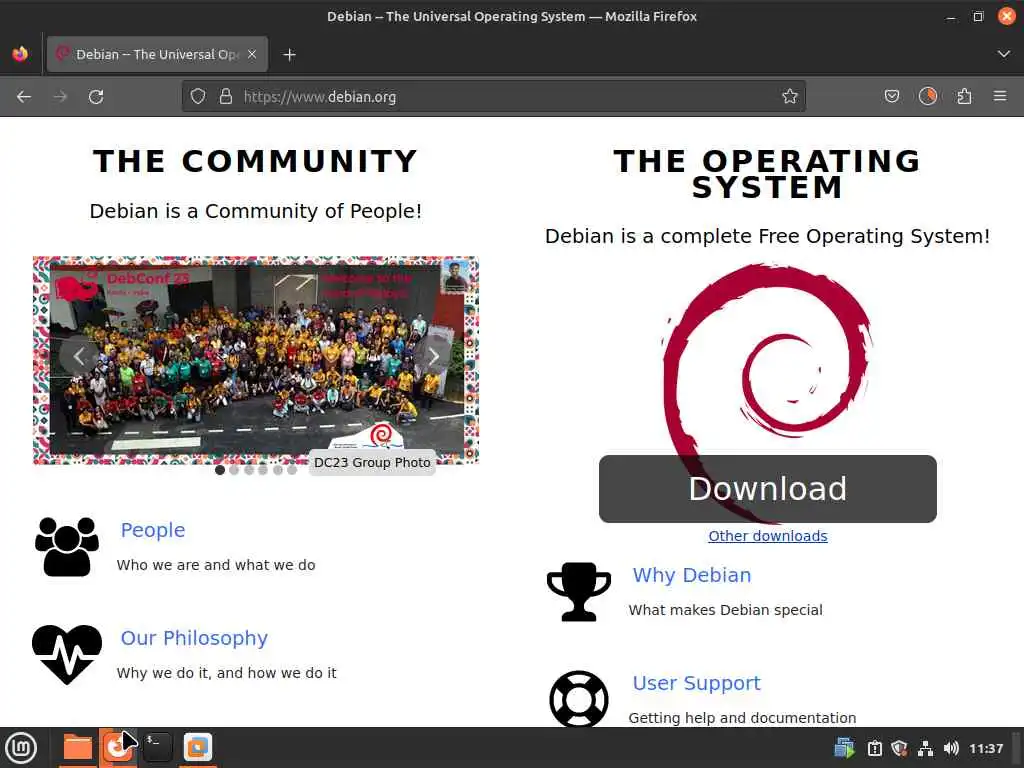Launch the Terminal from the taskbar

[157, 748]
